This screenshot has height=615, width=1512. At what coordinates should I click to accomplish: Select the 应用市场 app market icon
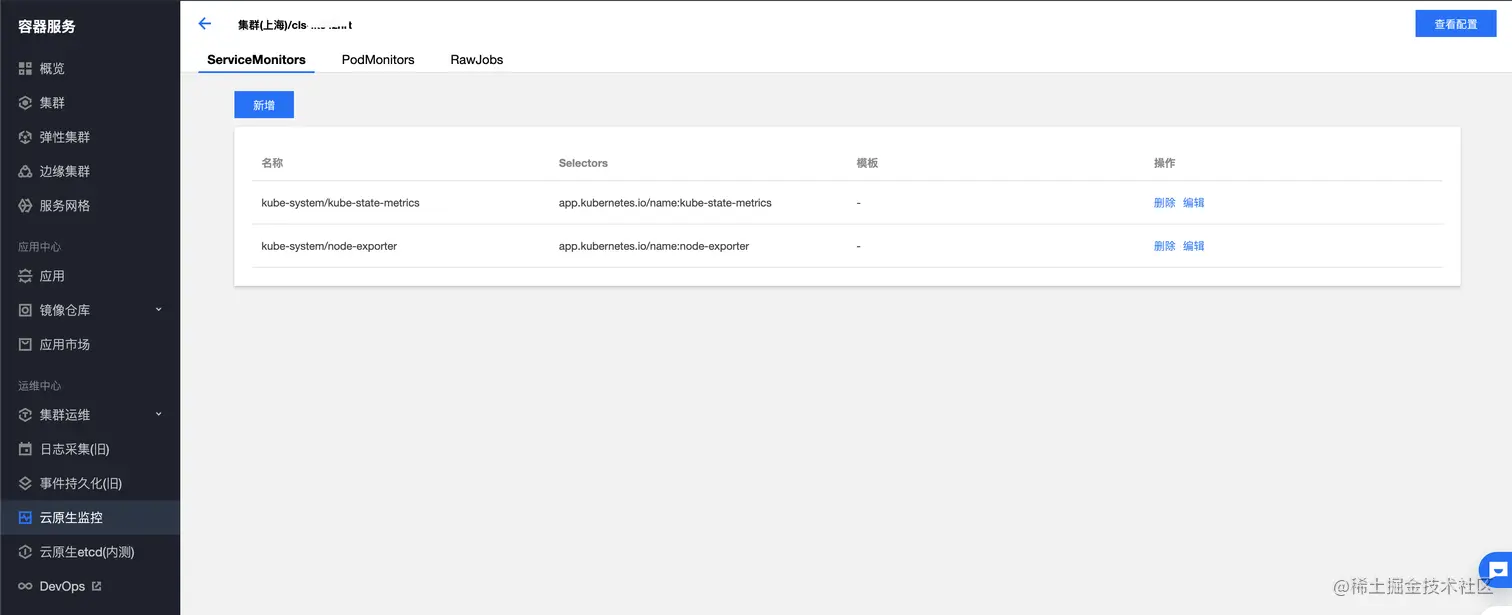click(x=25, y=344)
